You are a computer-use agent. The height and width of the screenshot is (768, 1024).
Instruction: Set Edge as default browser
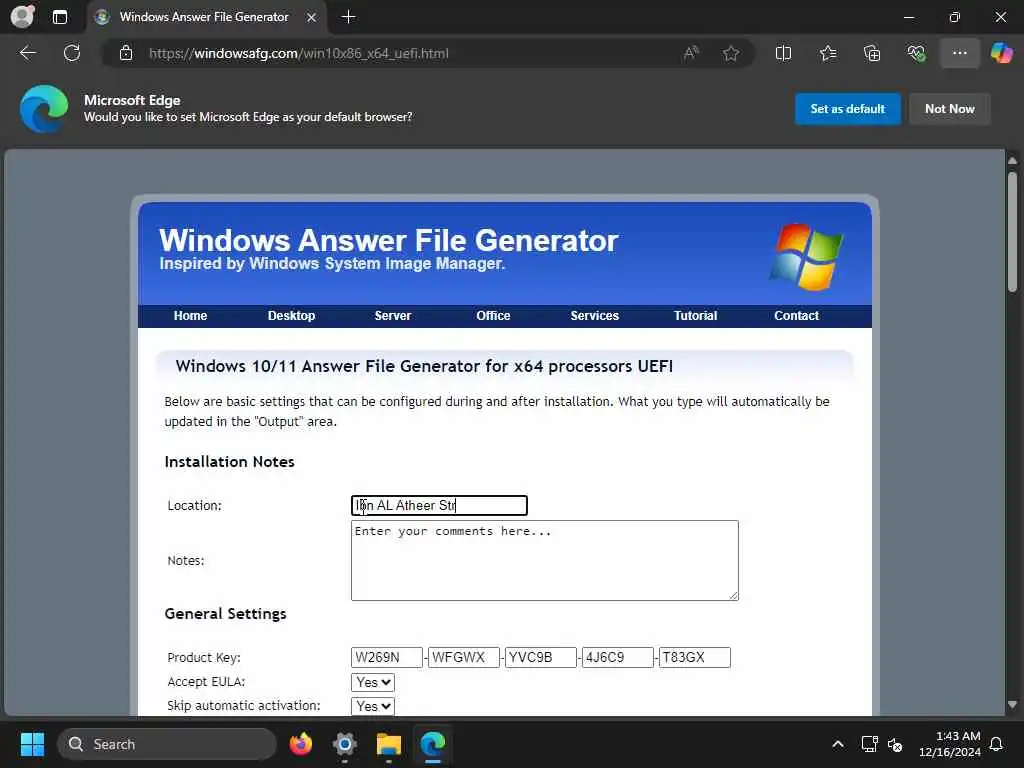[847, 108]
